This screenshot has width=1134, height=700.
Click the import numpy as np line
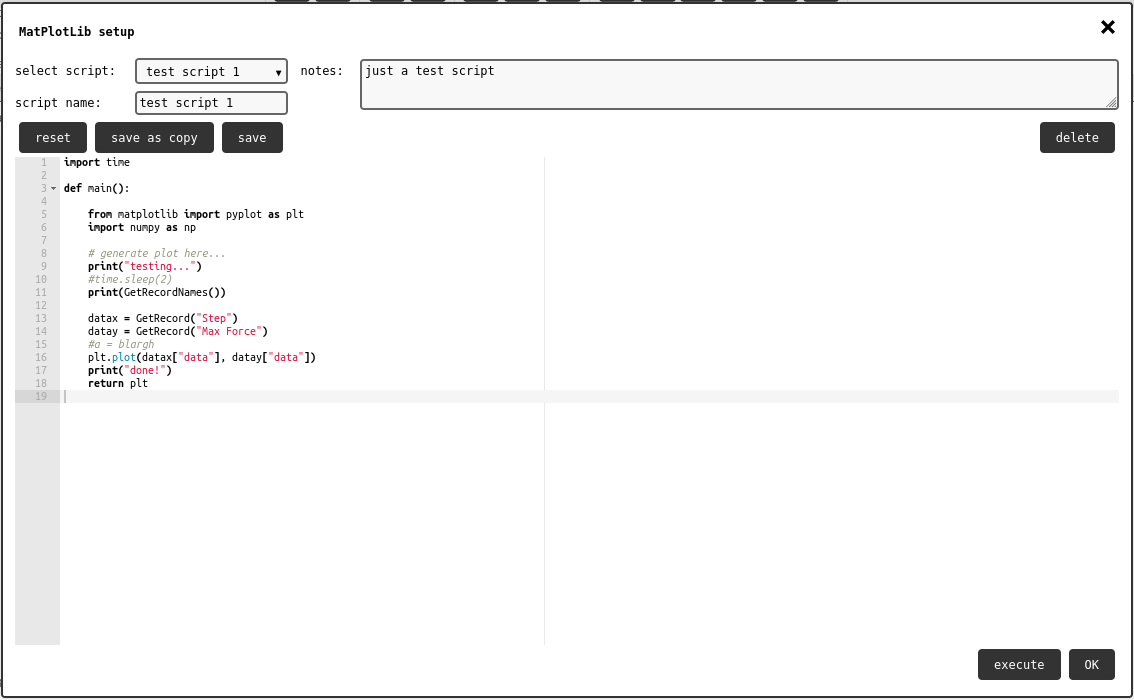pyautogui.click(x=142, y=227)
